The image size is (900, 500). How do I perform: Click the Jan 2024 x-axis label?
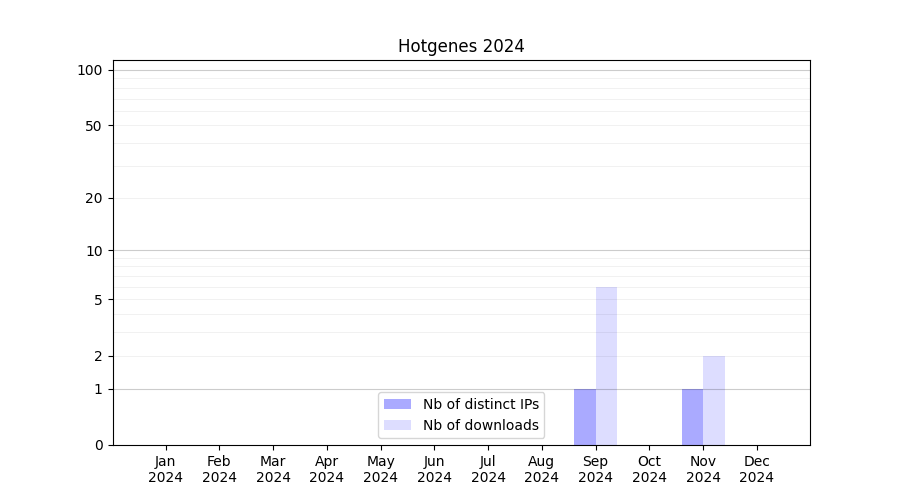coord(166,469)
